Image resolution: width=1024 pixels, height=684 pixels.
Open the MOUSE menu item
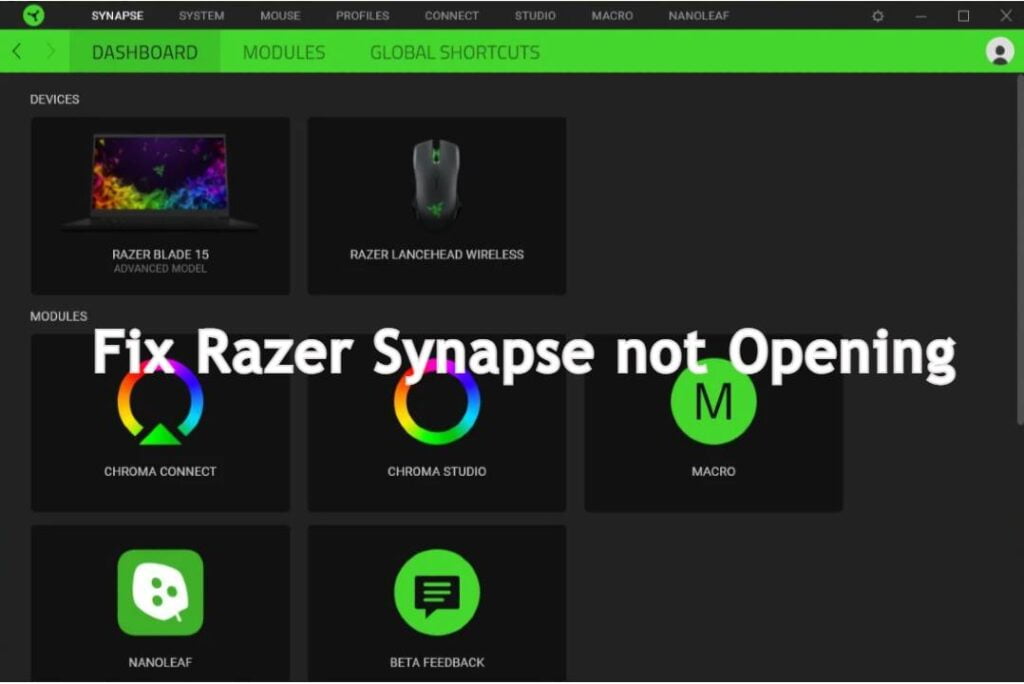tap(279, 15)
